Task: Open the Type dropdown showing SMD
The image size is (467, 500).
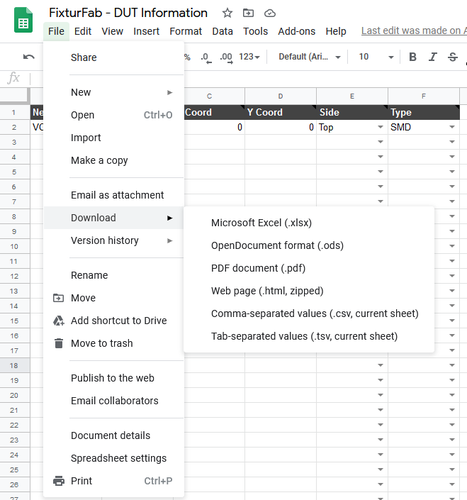Action: click(452, 127)
